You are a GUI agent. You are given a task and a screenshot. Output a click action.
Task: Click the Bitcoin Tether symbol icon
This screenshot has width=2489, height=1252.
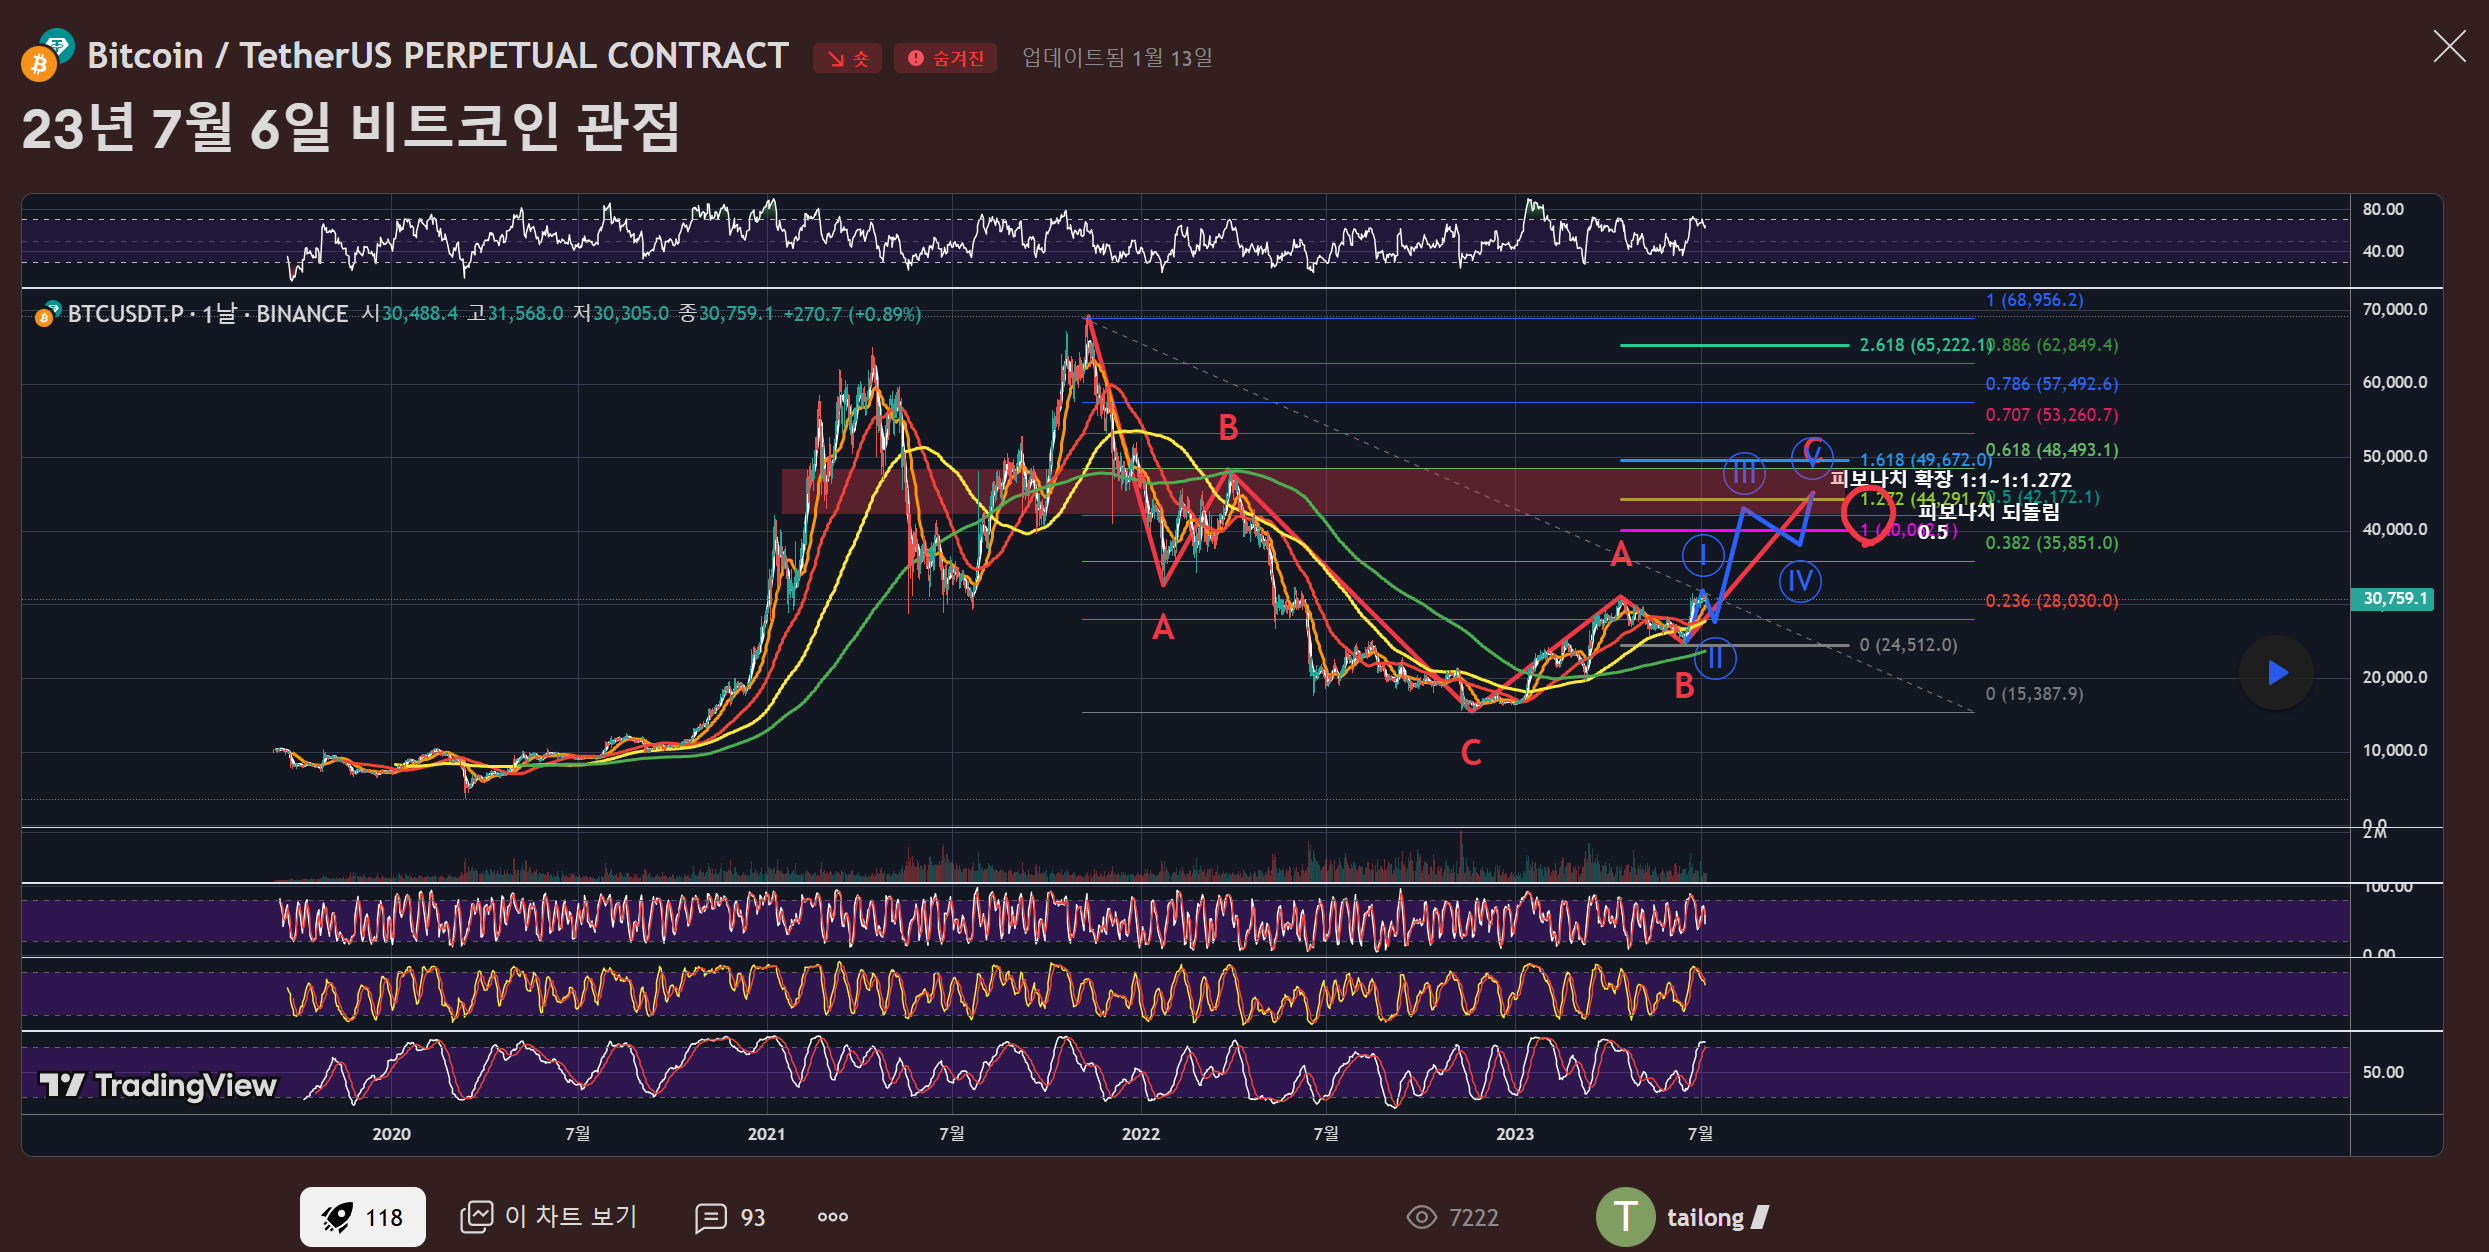point(47,56)
